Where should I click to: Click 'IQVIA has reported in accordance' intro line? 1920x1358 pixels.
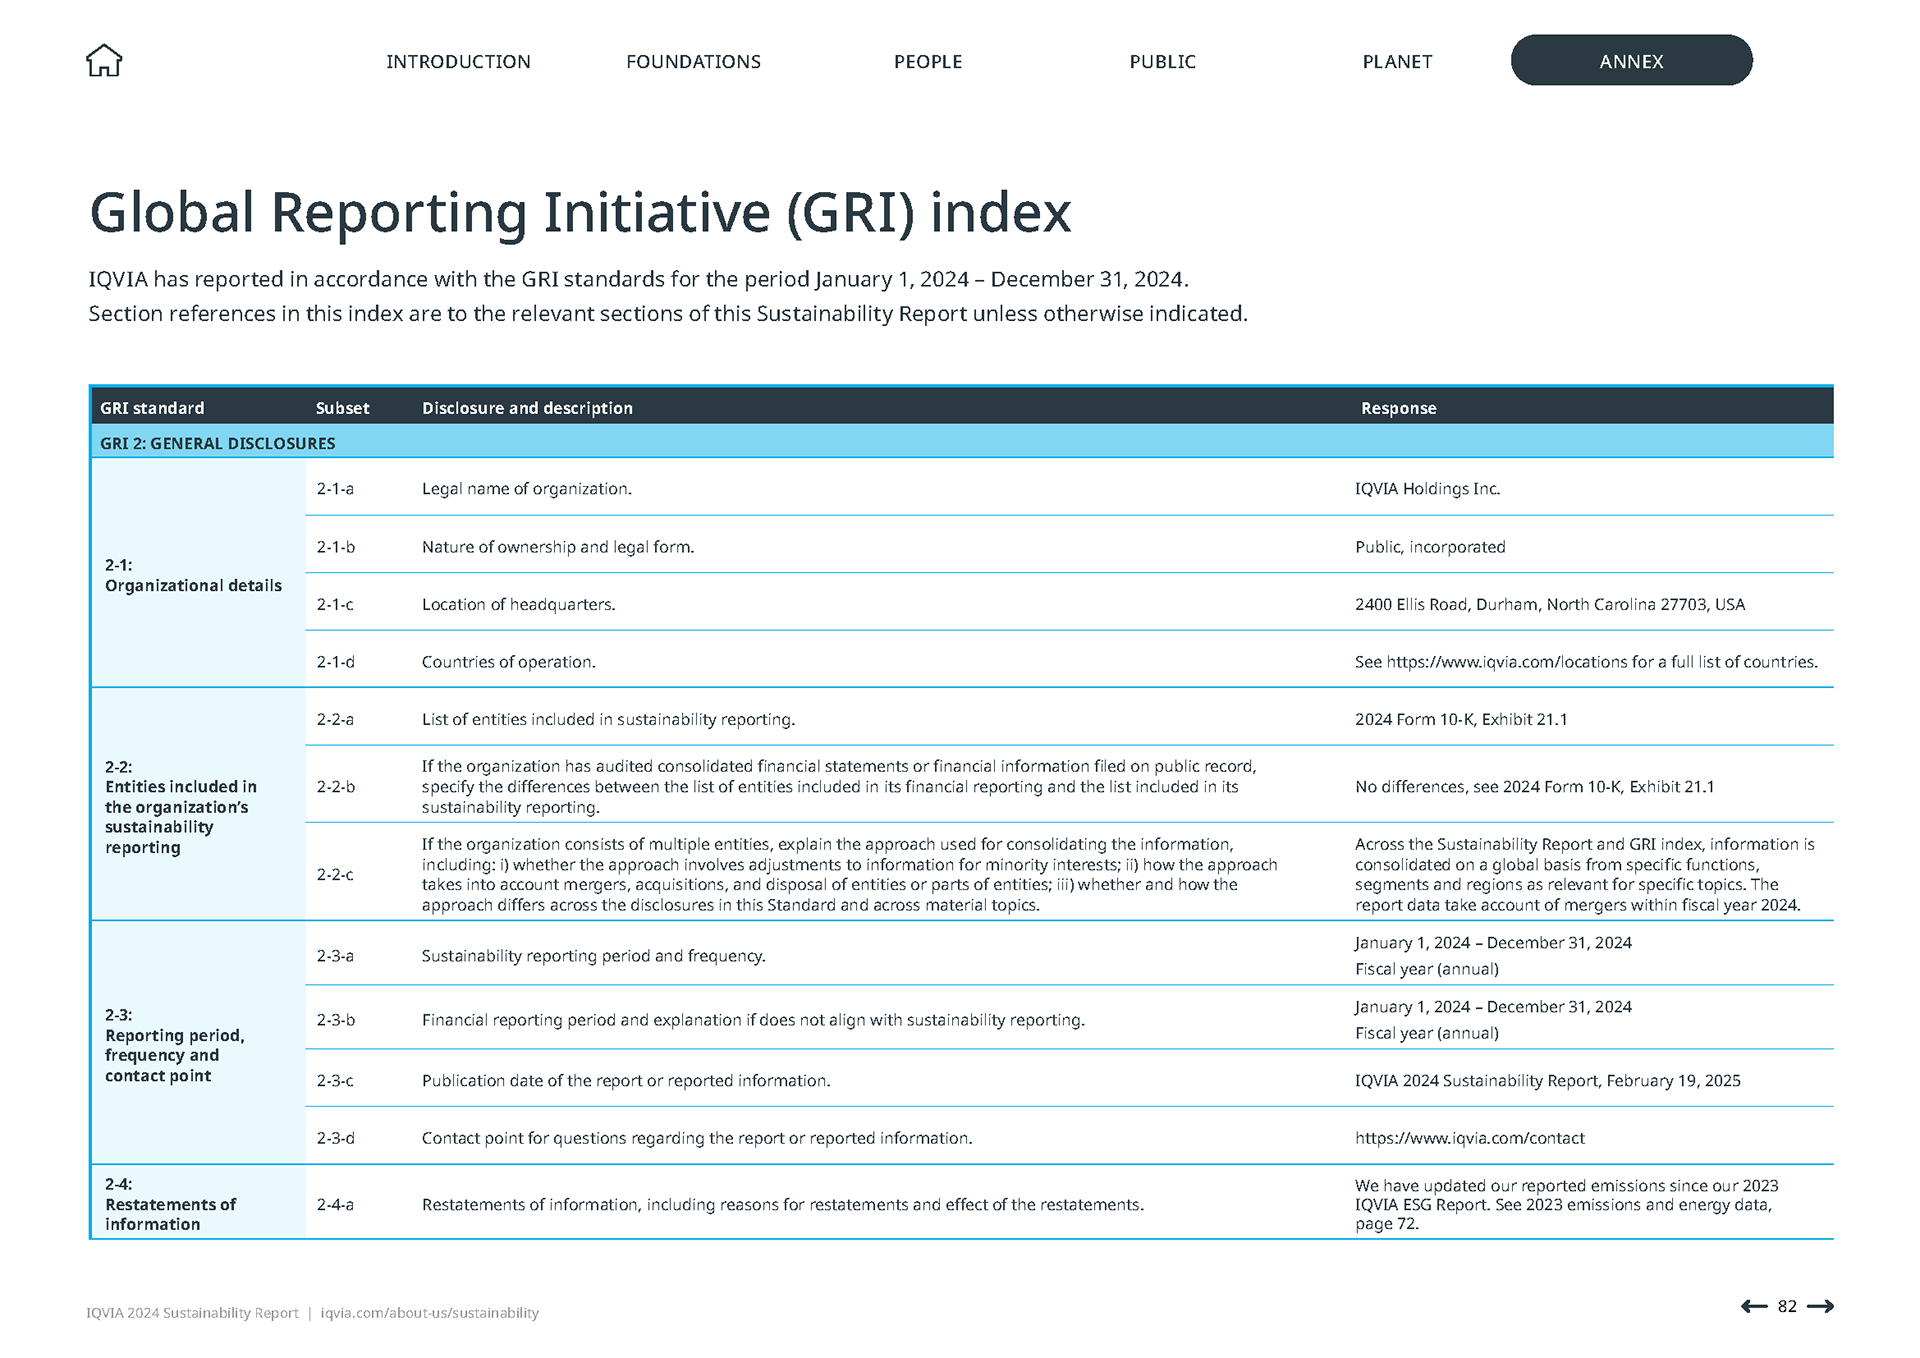click(x=638, y=279)
